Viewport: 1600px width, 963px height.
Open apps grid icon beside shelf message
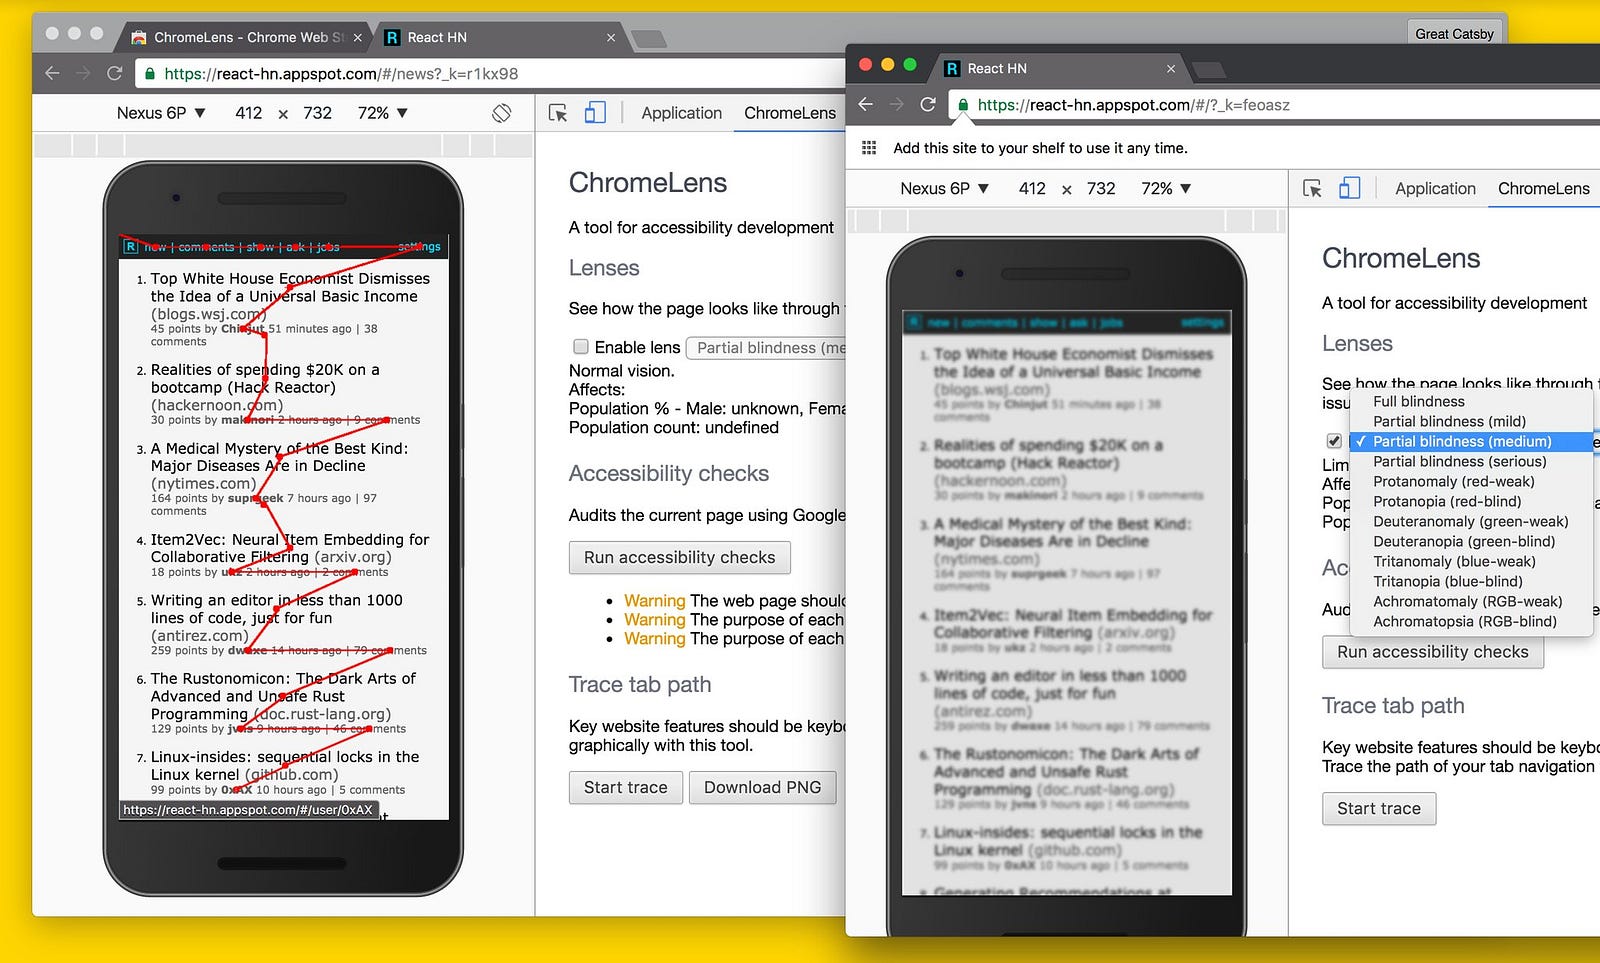point(869,148)
